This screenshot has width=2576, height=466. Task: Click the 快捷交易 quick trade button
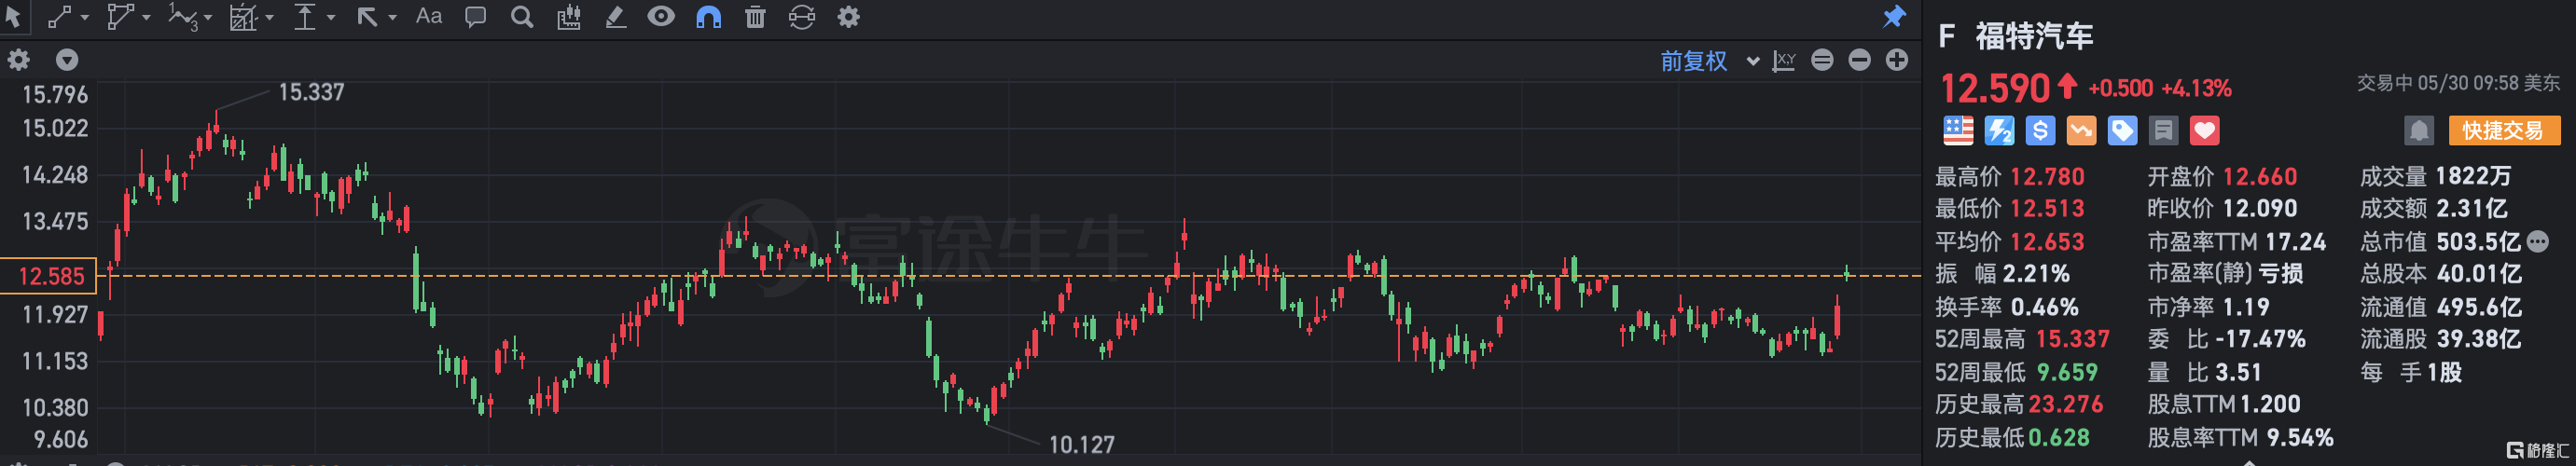tap(2504, 131)
